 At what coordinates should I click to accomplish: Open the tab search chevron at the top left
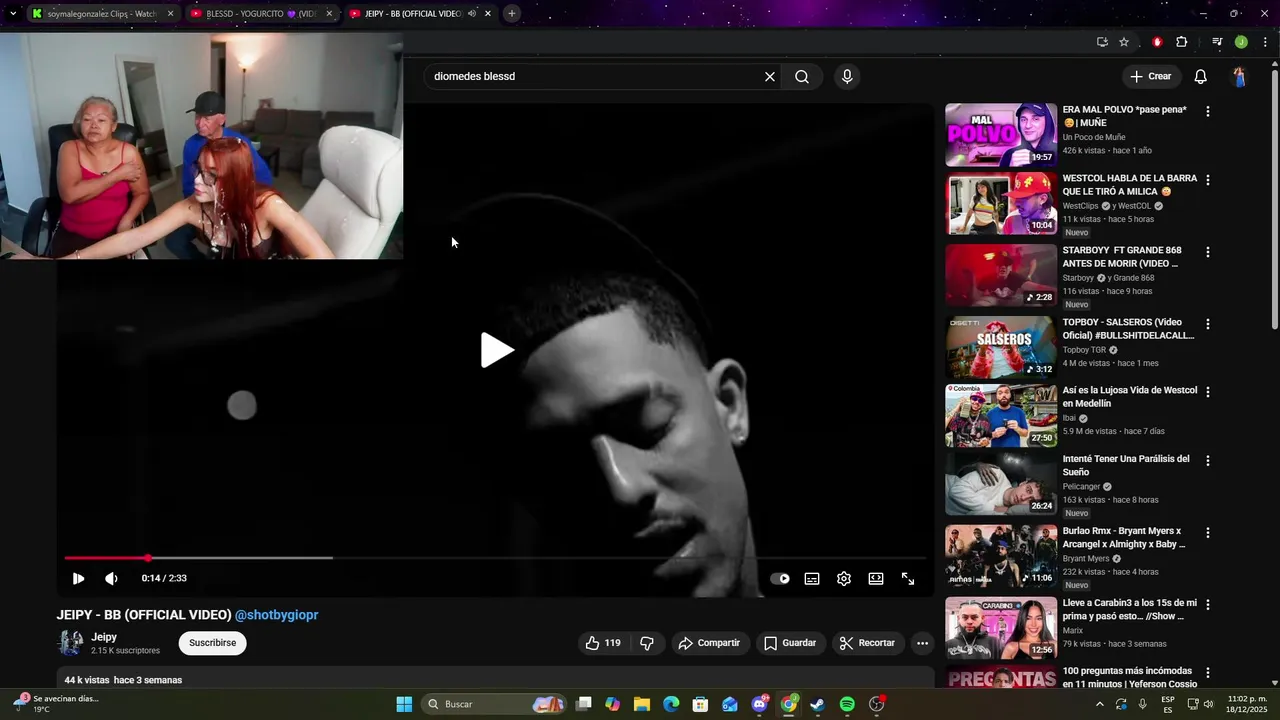13,14
